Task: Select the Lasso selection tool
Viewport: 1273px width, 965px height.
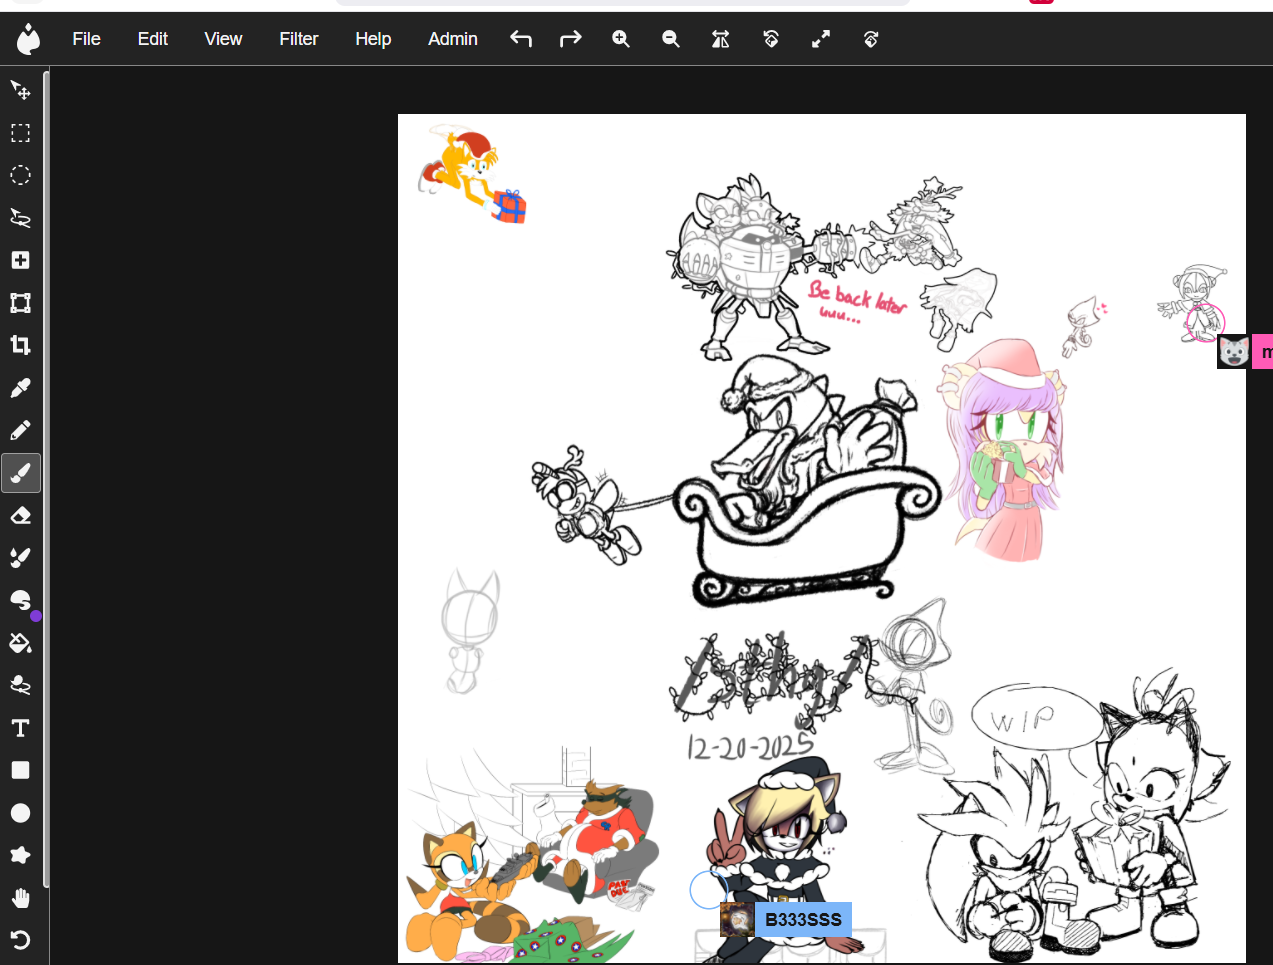Action: point(20,218)
